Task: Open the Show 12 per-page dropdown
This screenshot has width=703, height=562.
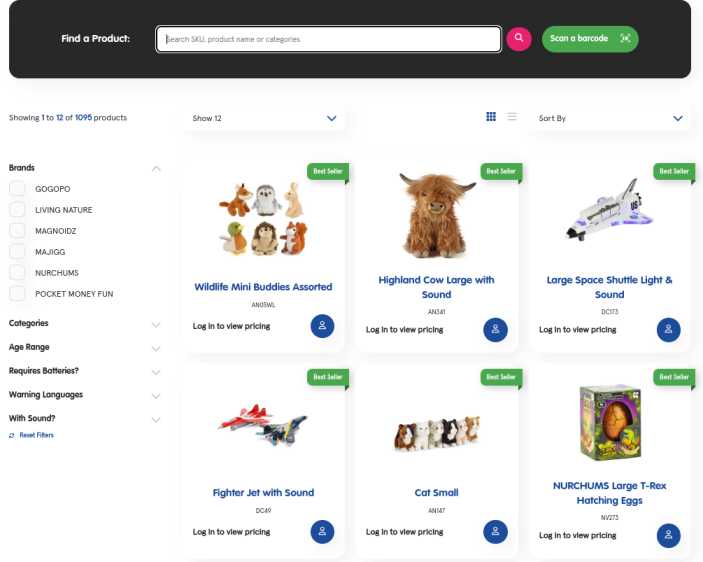Action: [x=264, y=118]
